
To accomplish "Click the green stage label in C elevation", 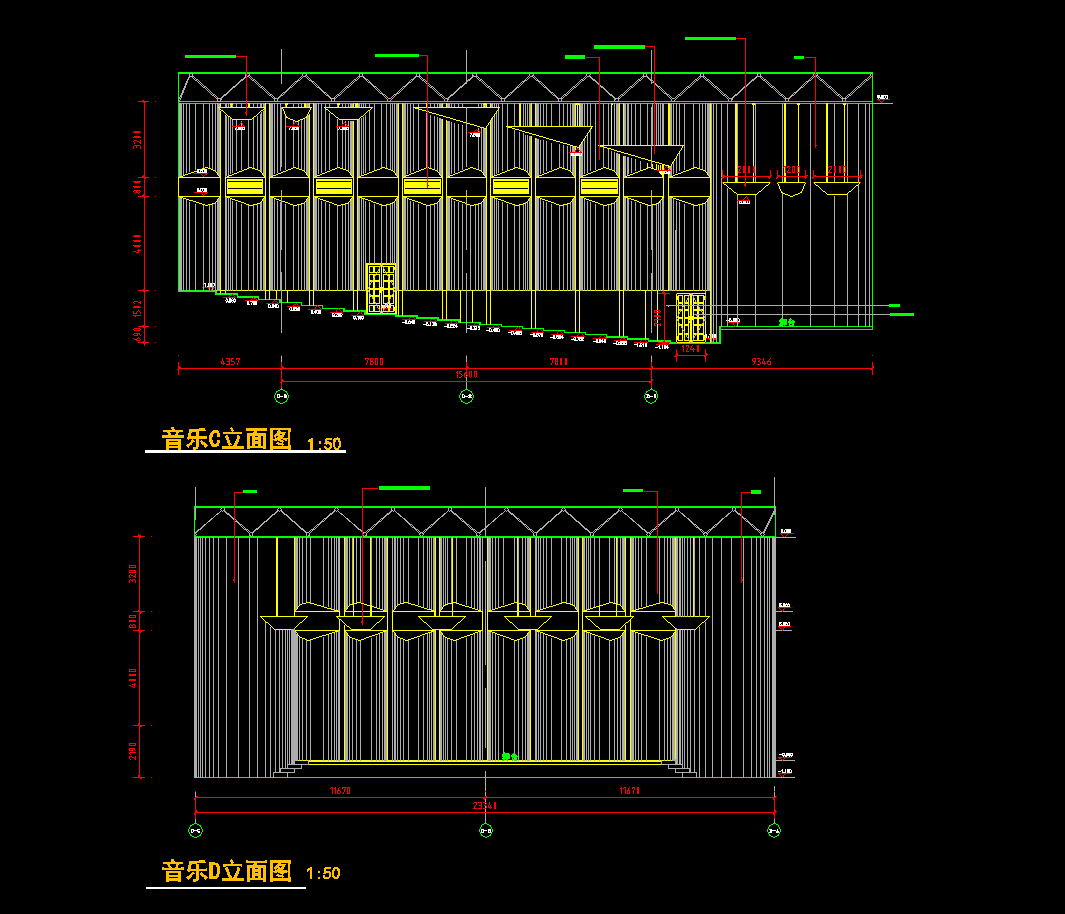I will coord(787,323).
